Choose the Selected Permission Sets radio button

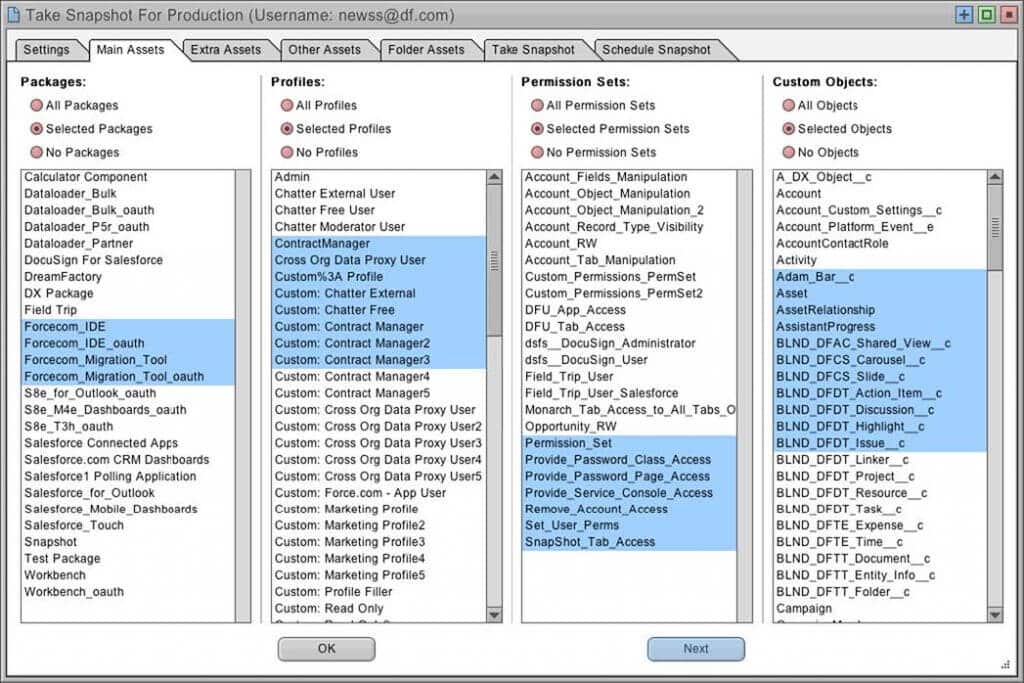537,129
